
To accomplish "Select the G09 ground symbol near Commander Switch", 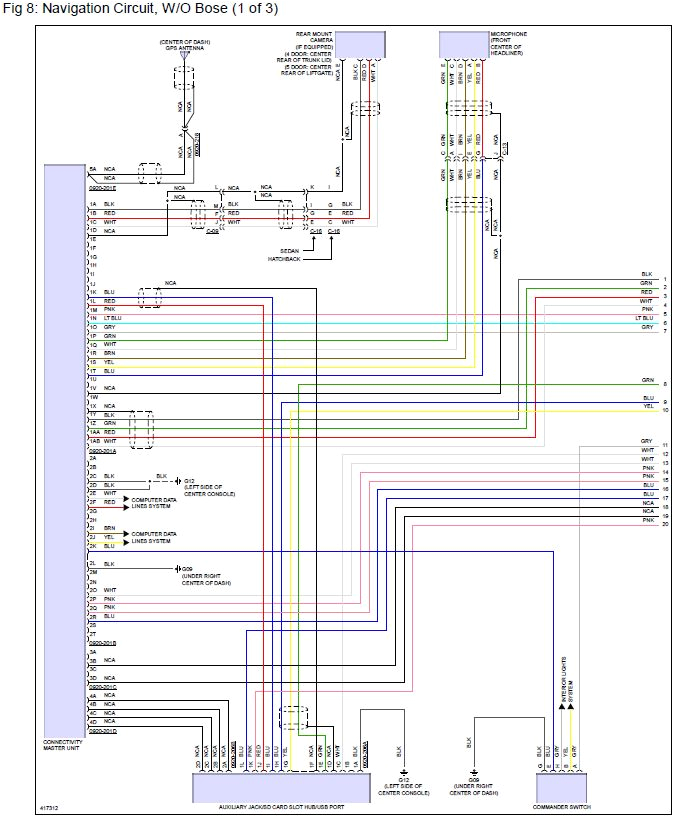I will click(x=475, y=771).
